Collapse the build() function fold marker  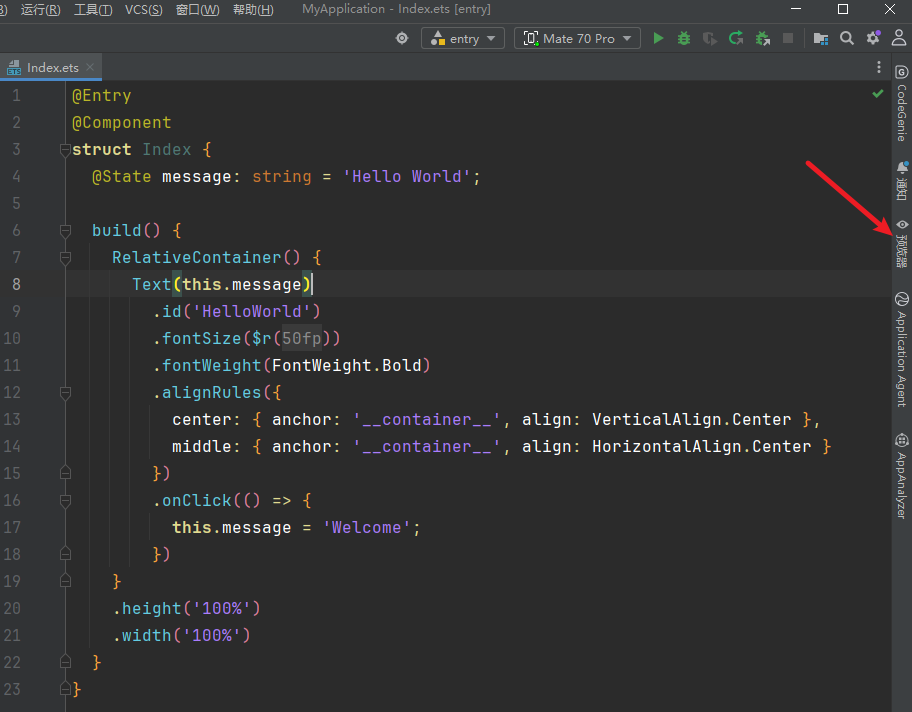click(x=65, y=231)
